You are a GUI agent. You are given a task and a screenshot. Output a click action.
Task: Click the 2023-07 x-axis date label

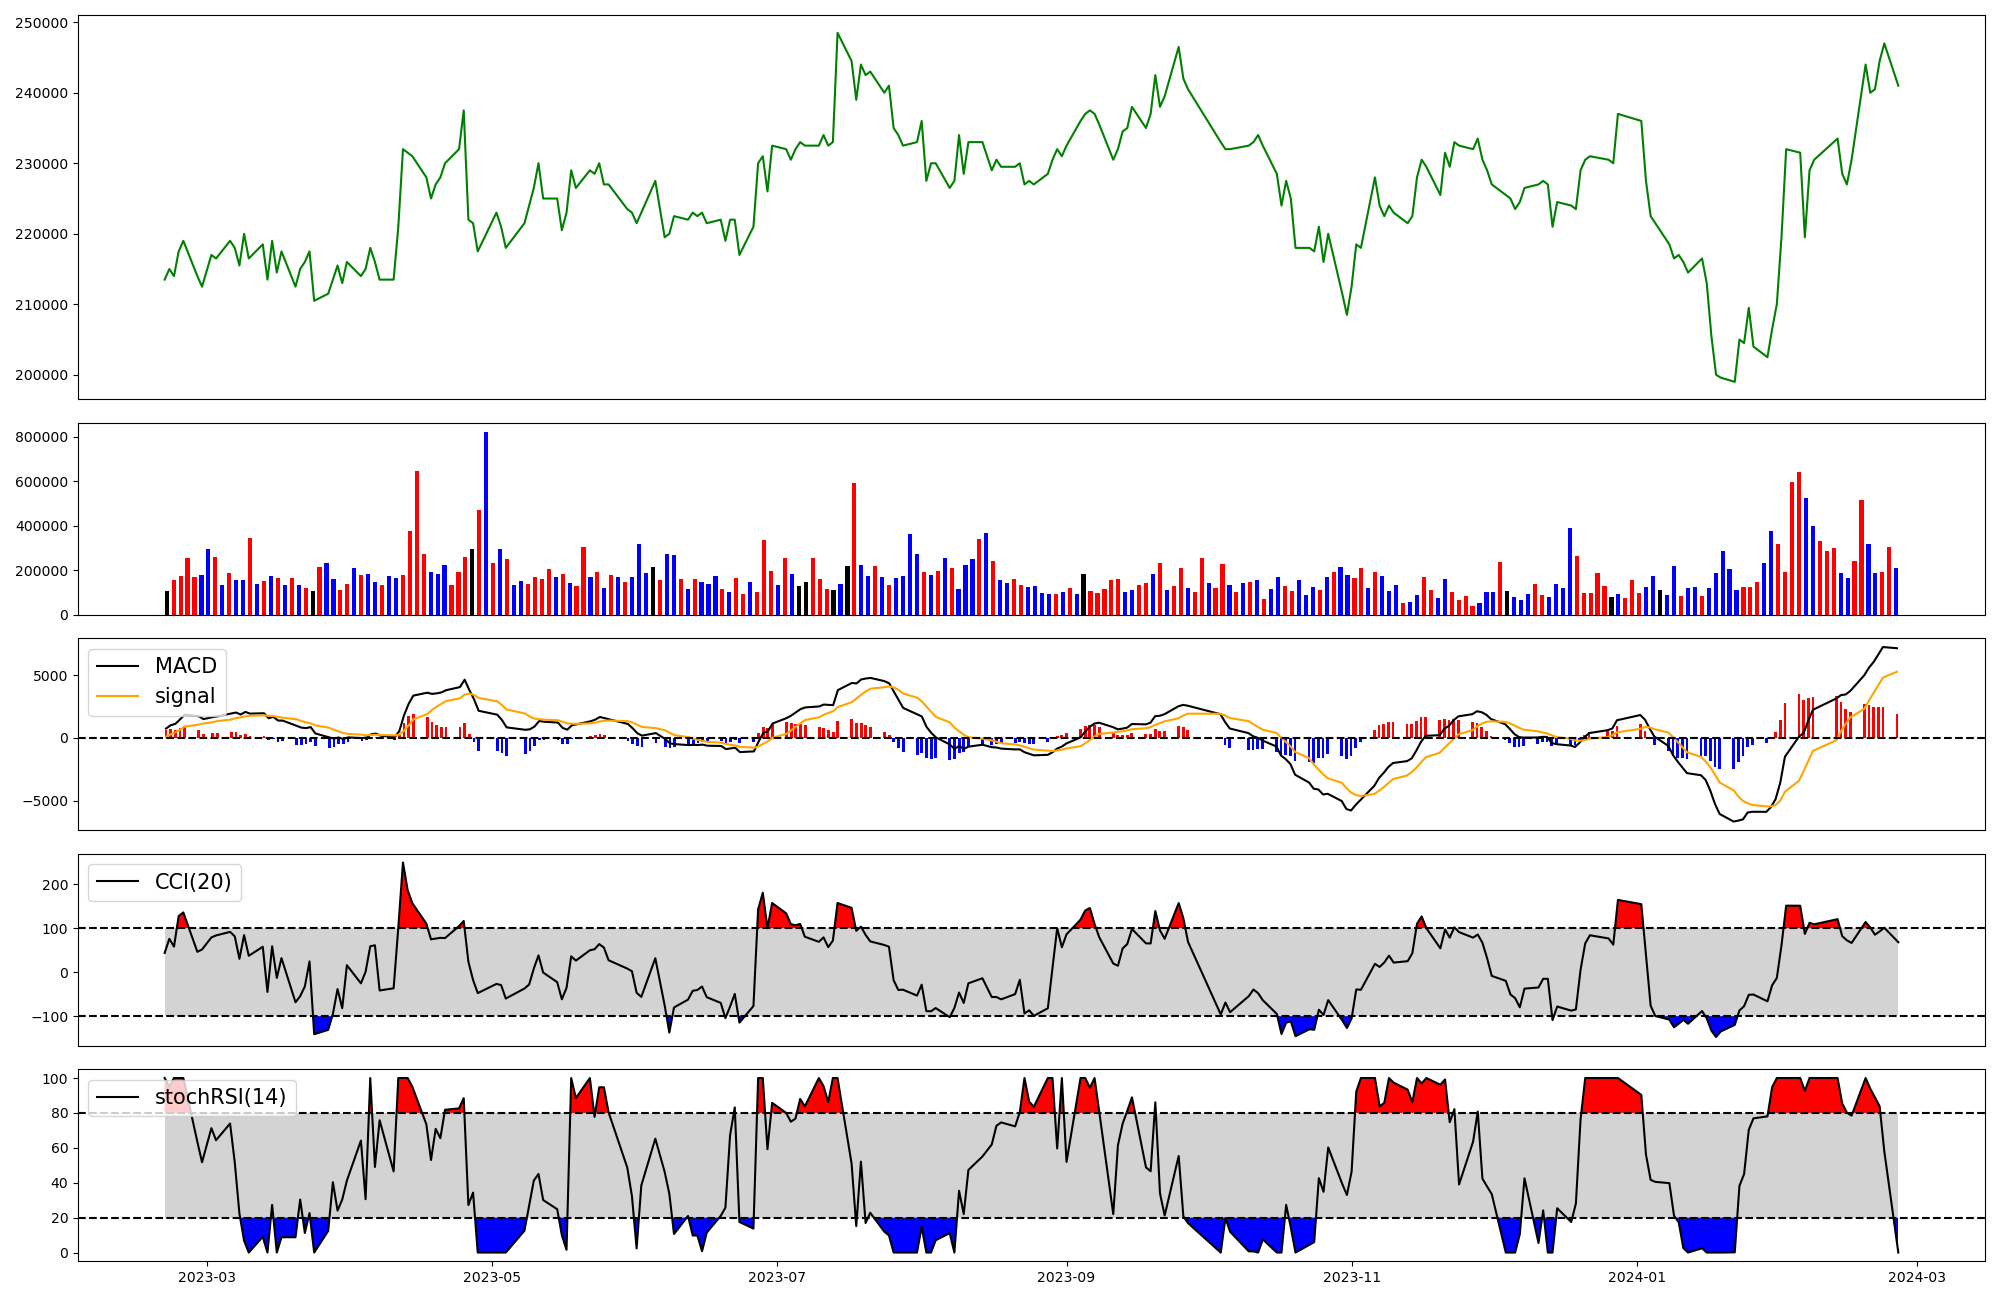click(x=777, y=1276)
